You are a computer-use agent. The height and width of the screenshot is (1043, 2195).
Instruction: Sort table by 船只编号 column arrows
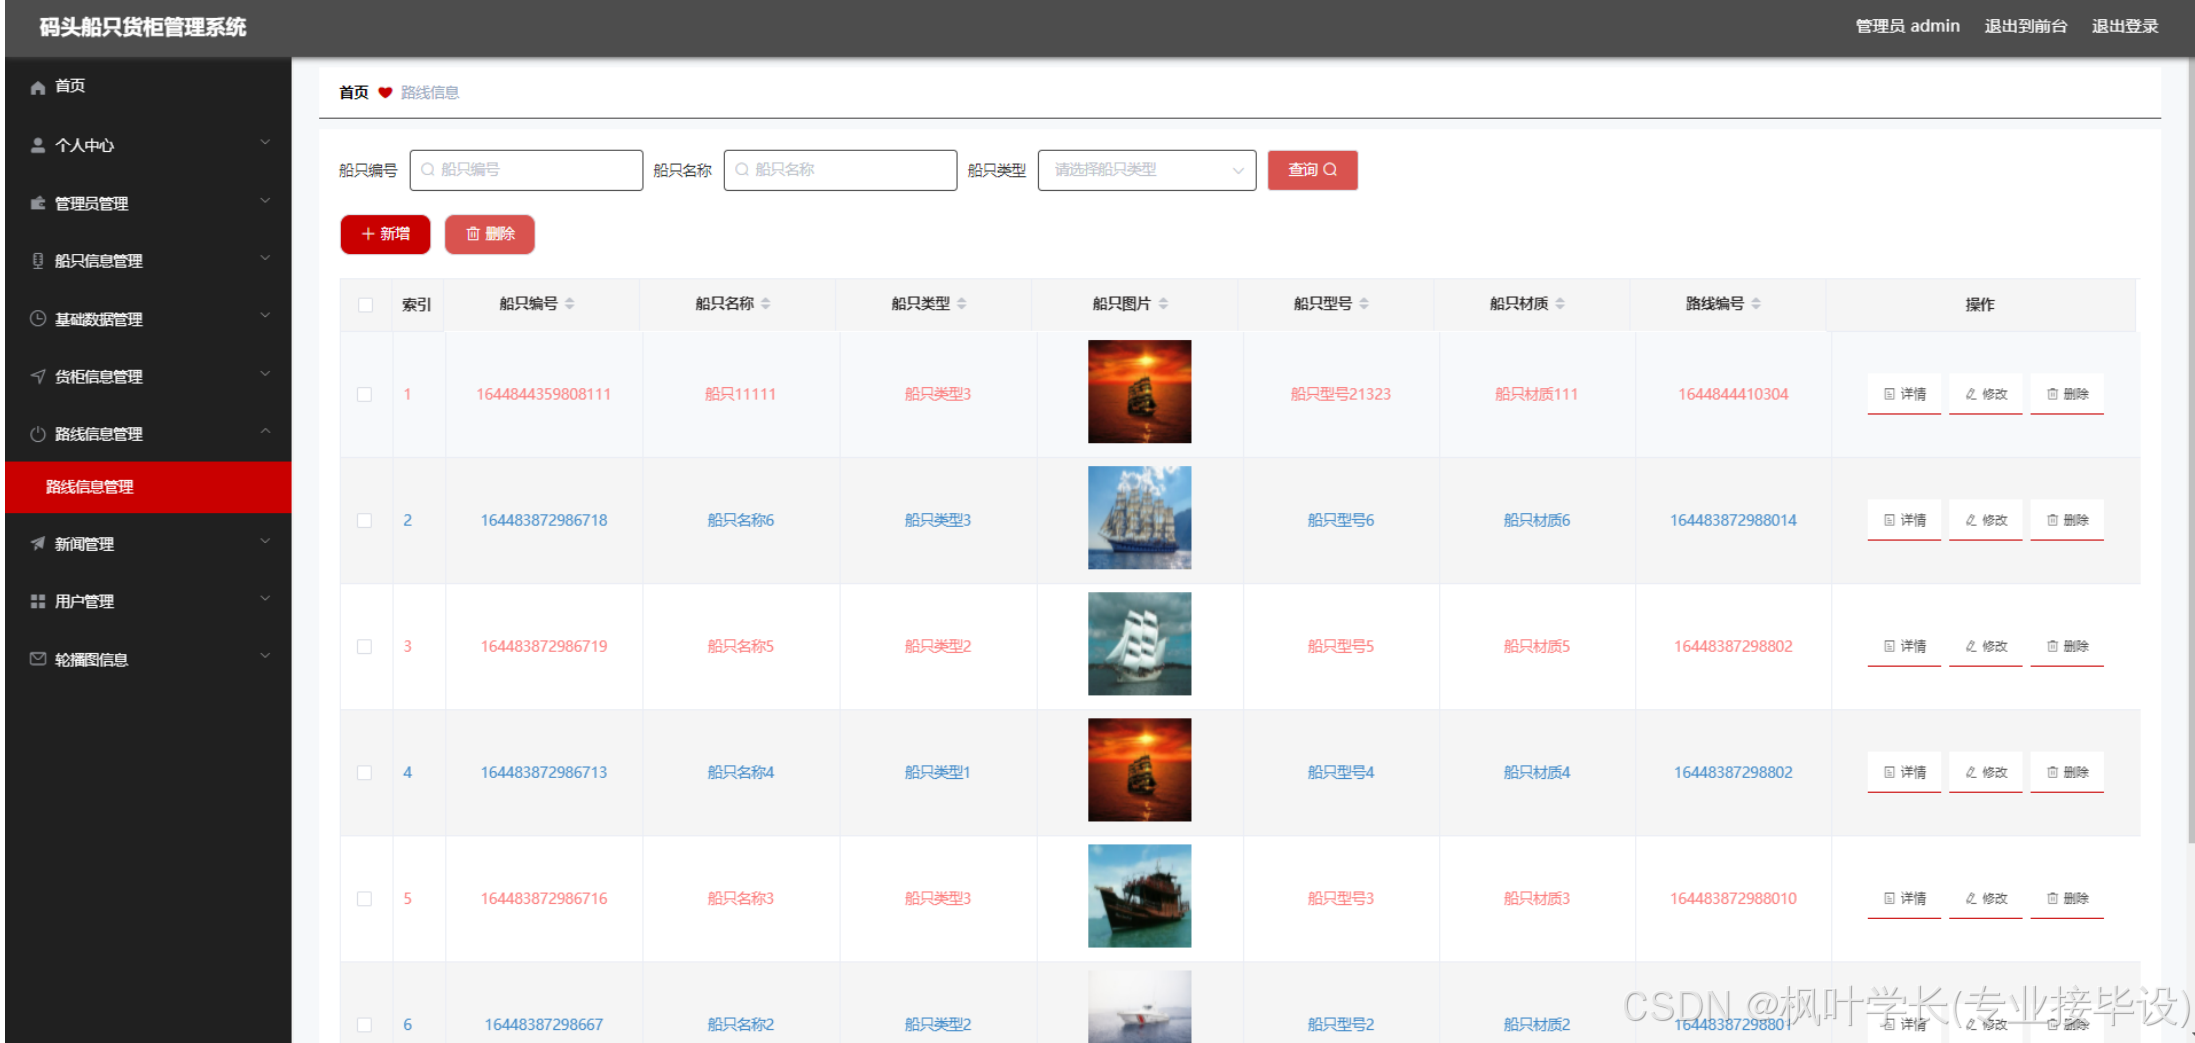569,304
